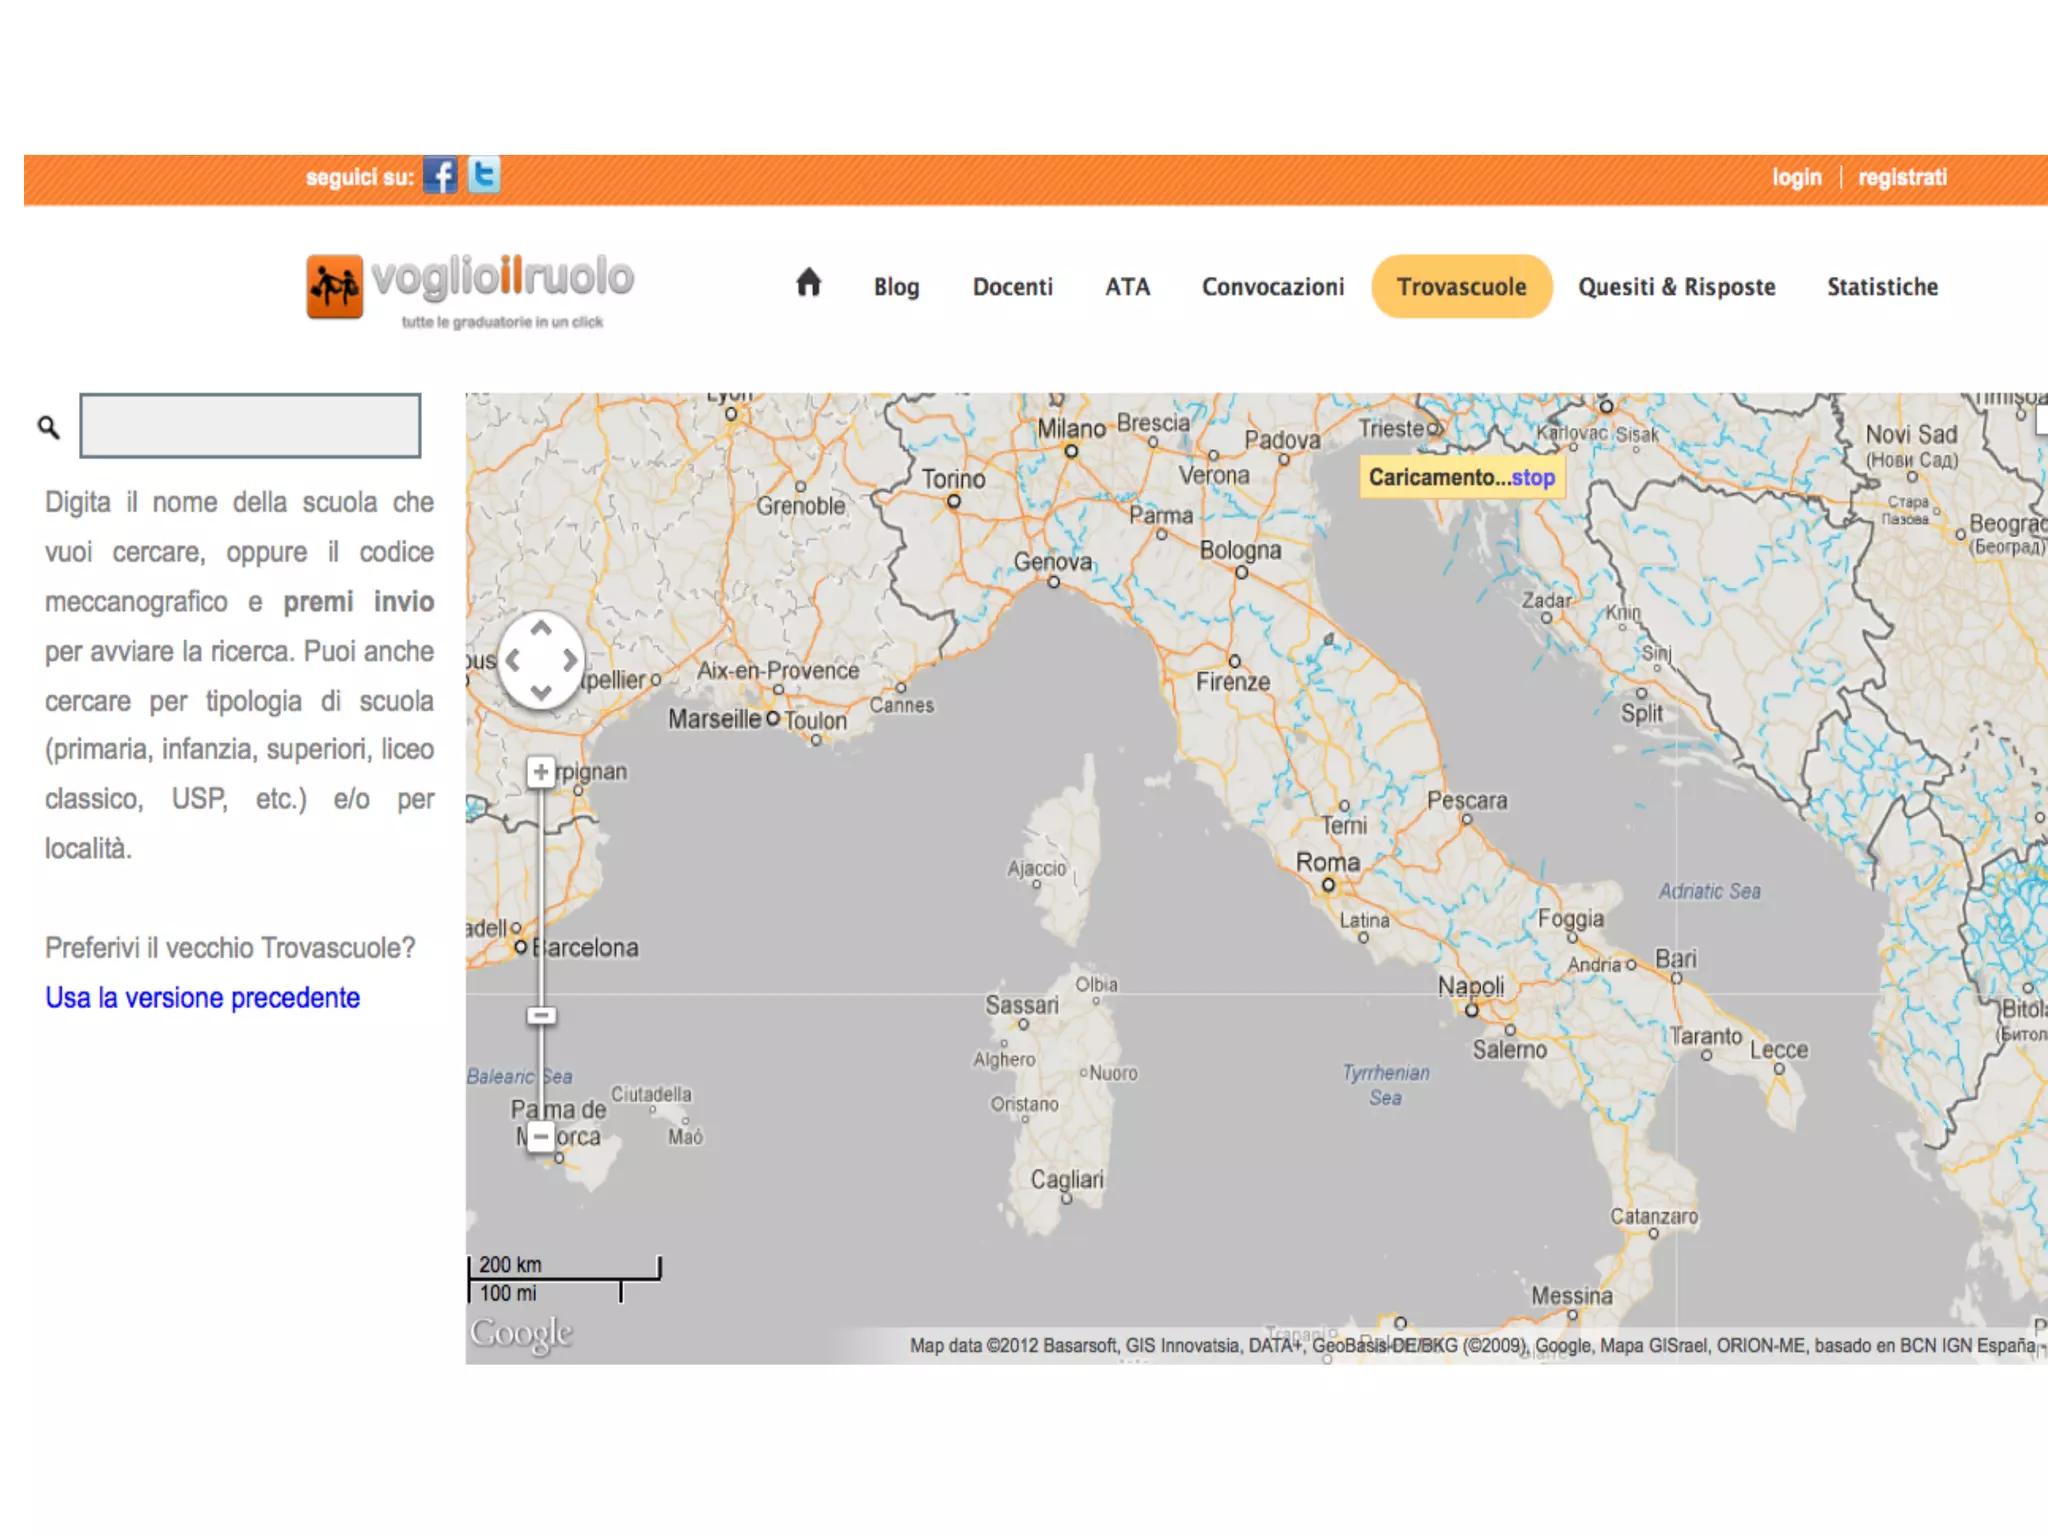This screenshot has height=1536, width=2048.
Task: Click the Venezia... Trieste city label
Action: click(x=1391, y=429)
